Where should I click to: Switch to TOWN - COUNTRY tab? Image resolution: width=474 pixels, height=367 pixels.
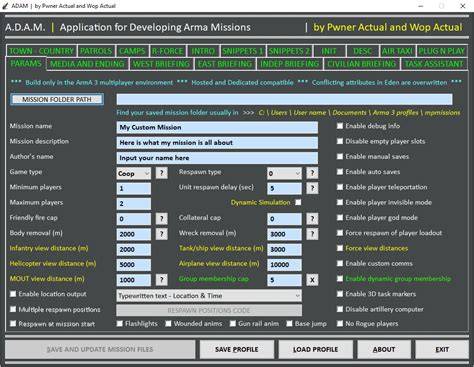pyautogui.click(x=41, y=51)
